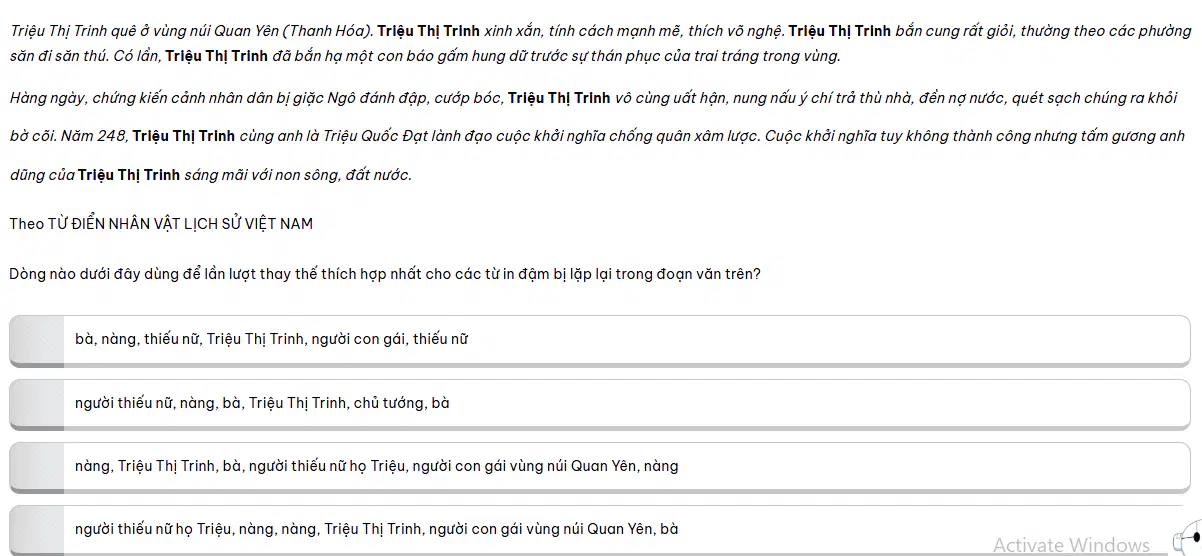
Task: Click the bold "Triệu Thị Trinh" before "xinh xắn"
Action: [x=428, y=31]
